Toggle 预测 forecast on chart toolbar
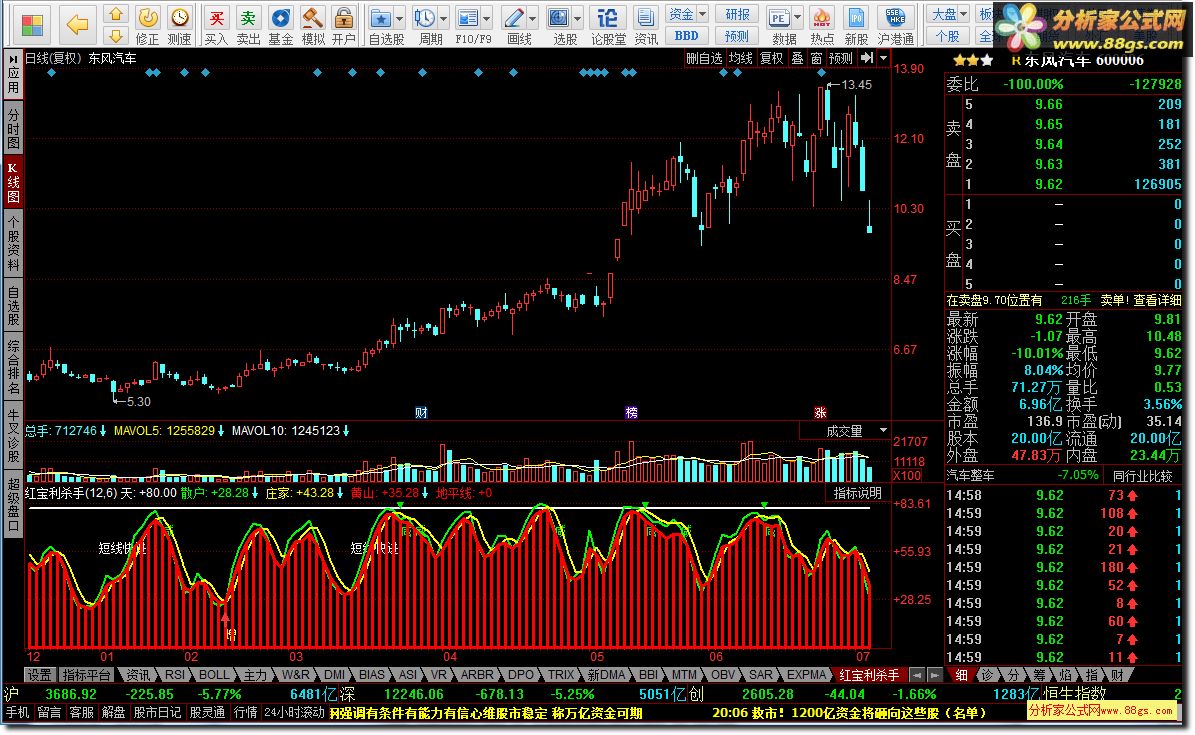The image size is (1195, 735). 841,58
